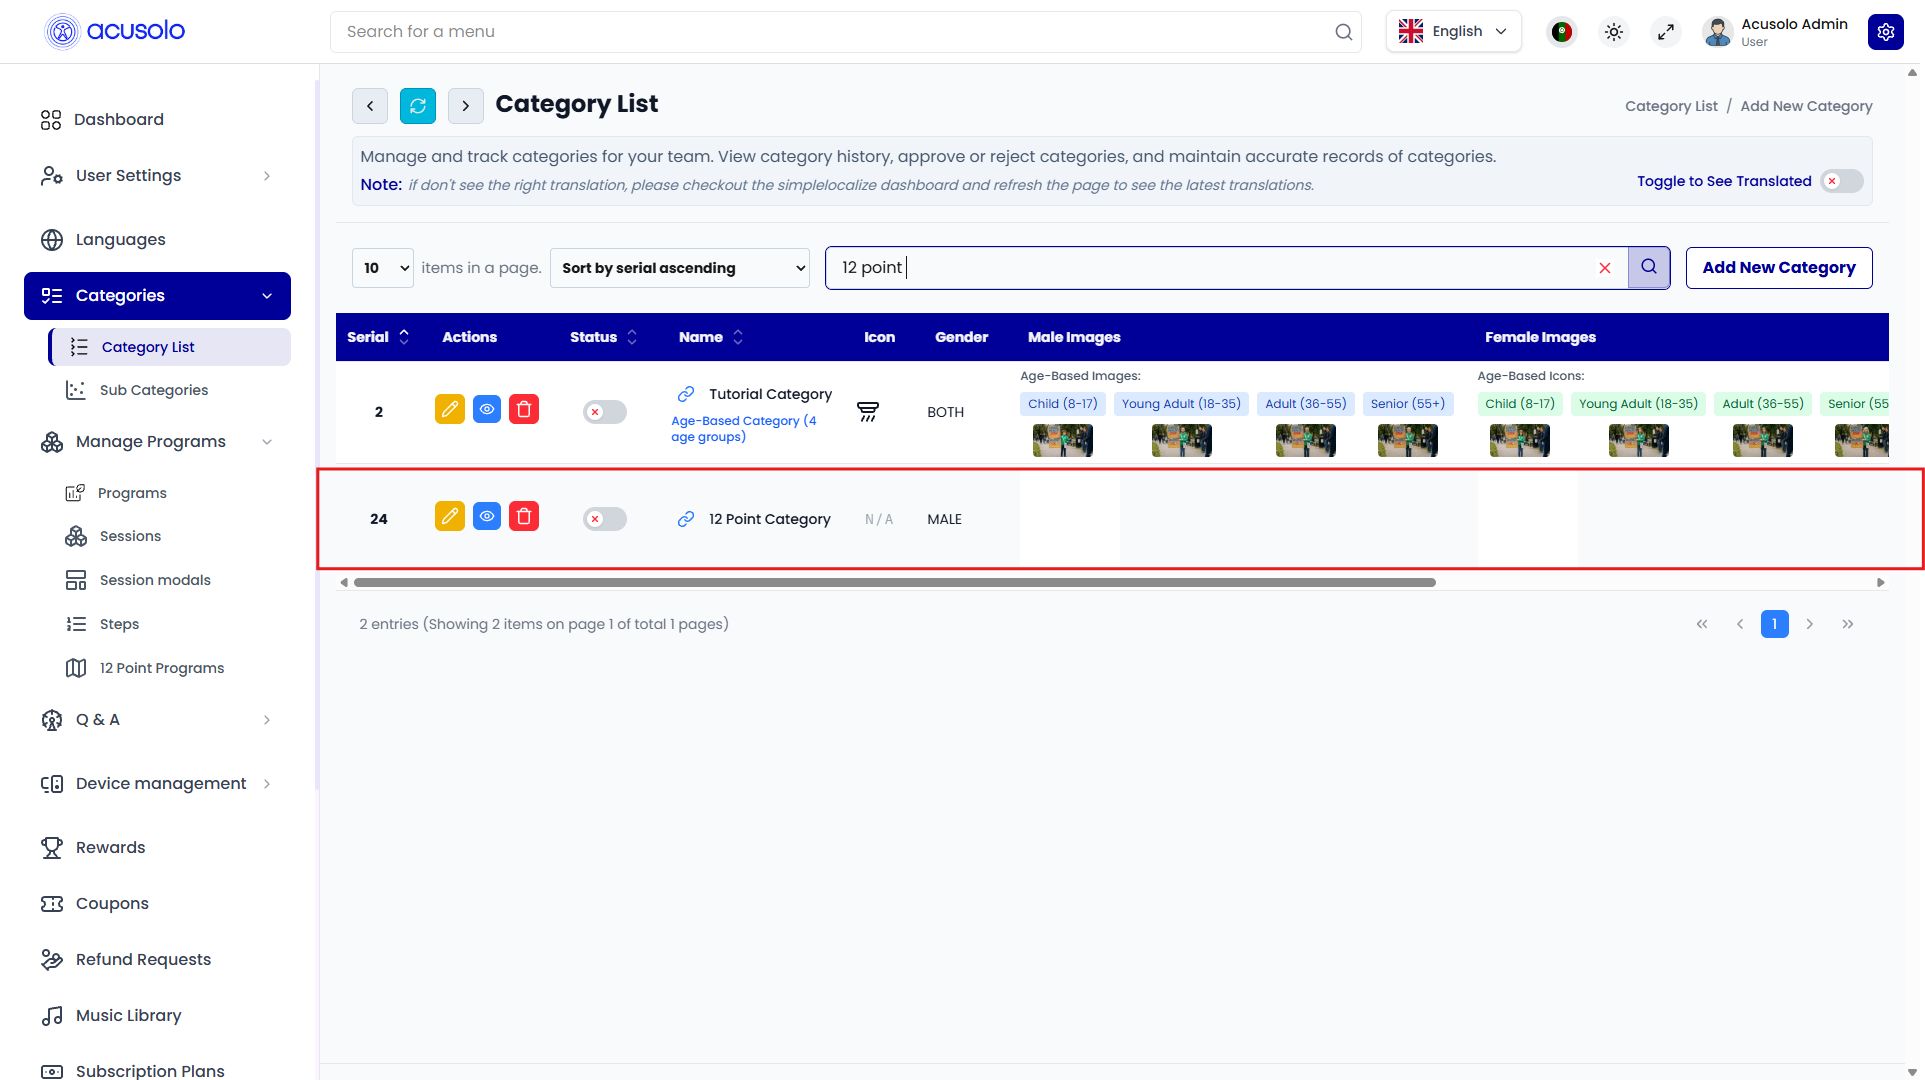Delete Tutorial Category with the trash icon

(x=524, y=409)
